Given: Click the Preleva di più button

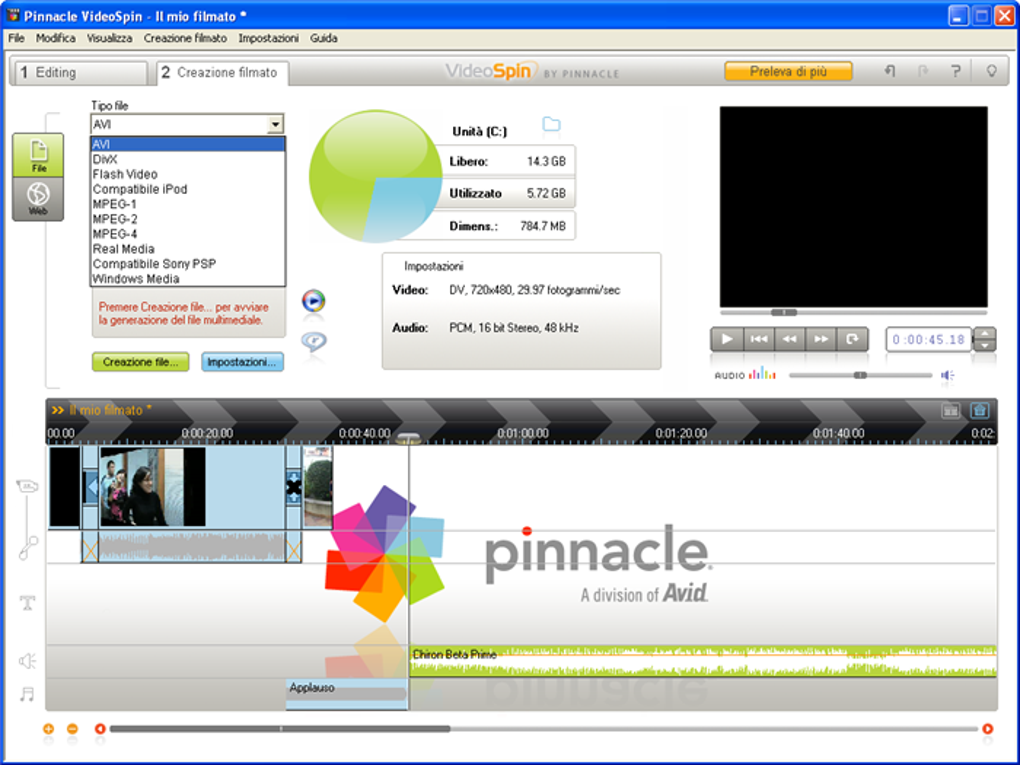Looking at the screenshot, I should pos(788,72).
